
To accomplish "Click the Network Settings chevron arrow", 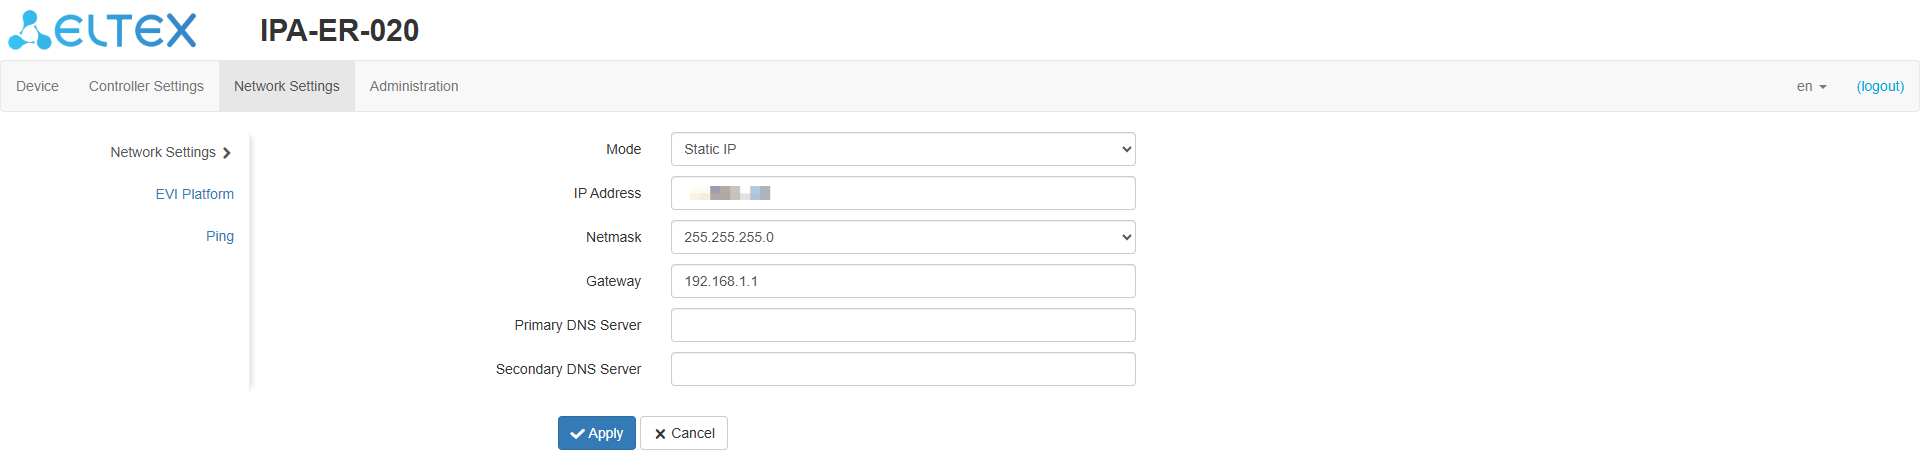I will (x=227, y=153).
